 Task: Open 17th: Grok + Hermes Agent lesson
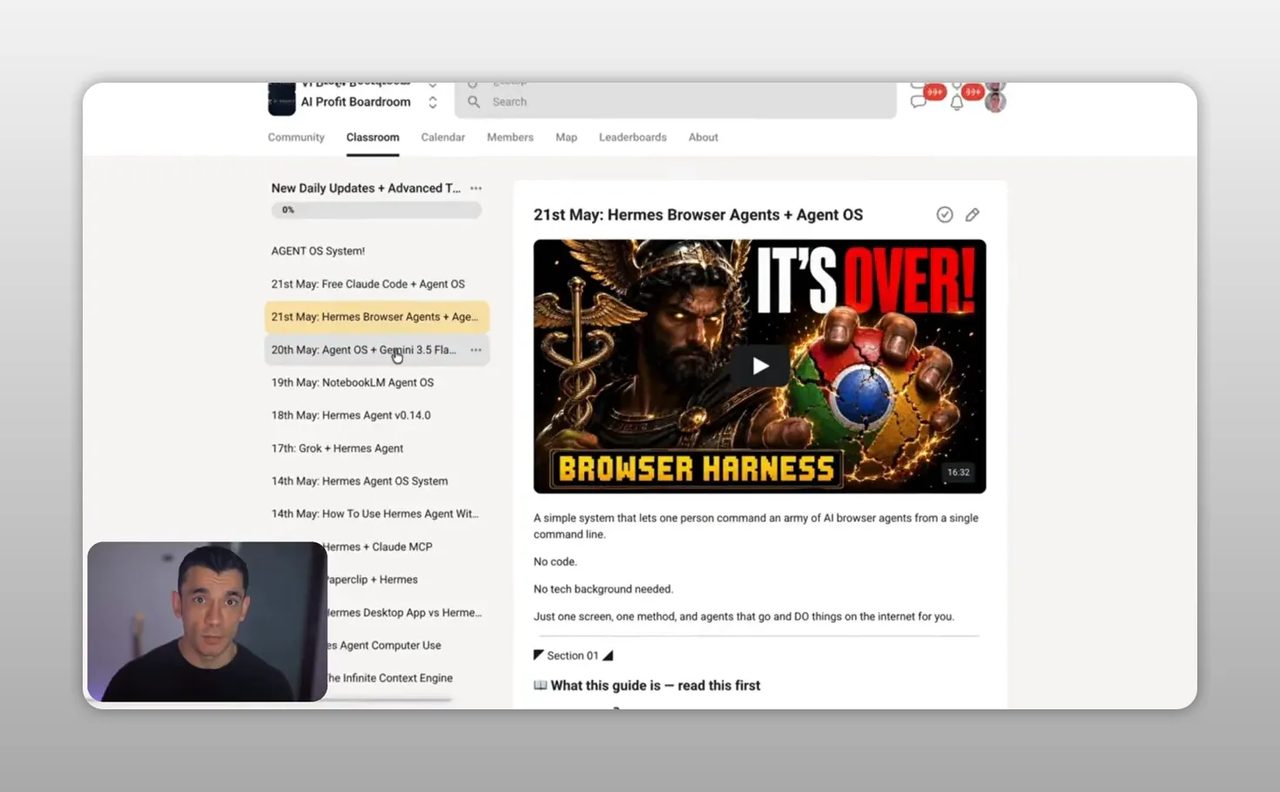click(x=376, y=448)
